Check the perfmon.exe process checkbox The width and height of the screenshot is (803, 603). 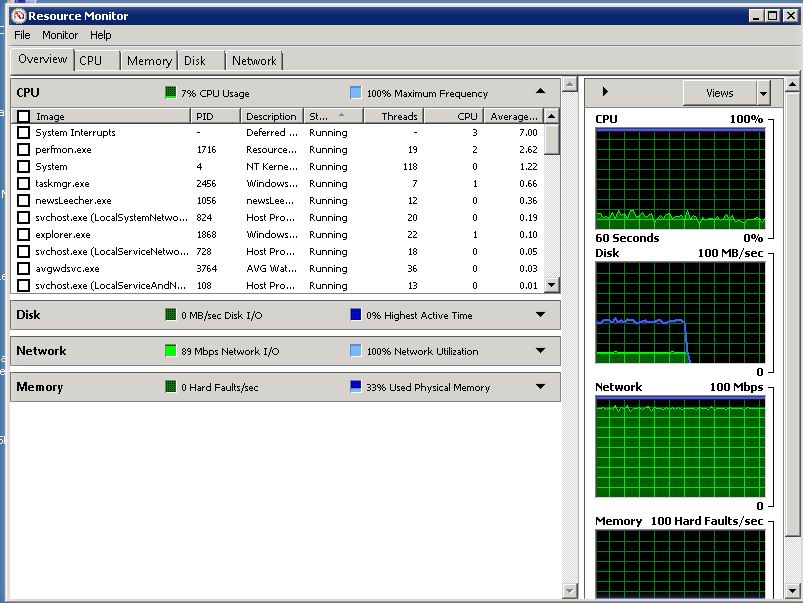[24, 150]
